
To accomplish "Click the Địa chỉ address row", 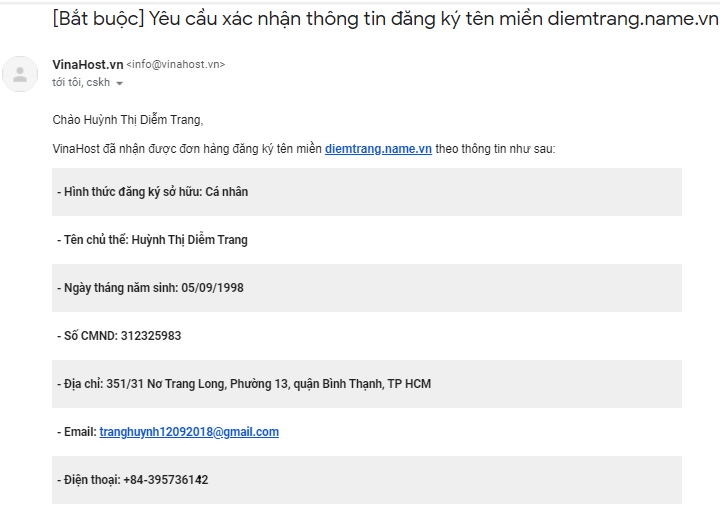I will 366,384.
